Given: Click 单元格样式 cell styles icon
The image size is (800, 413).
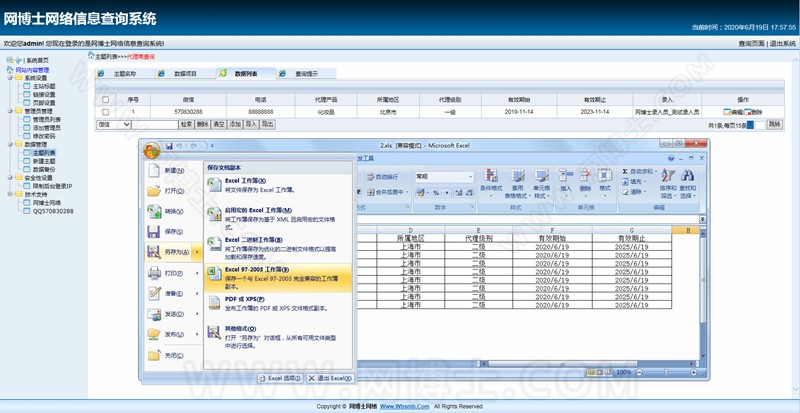Looking at the screenshot, I should (541, 175).
